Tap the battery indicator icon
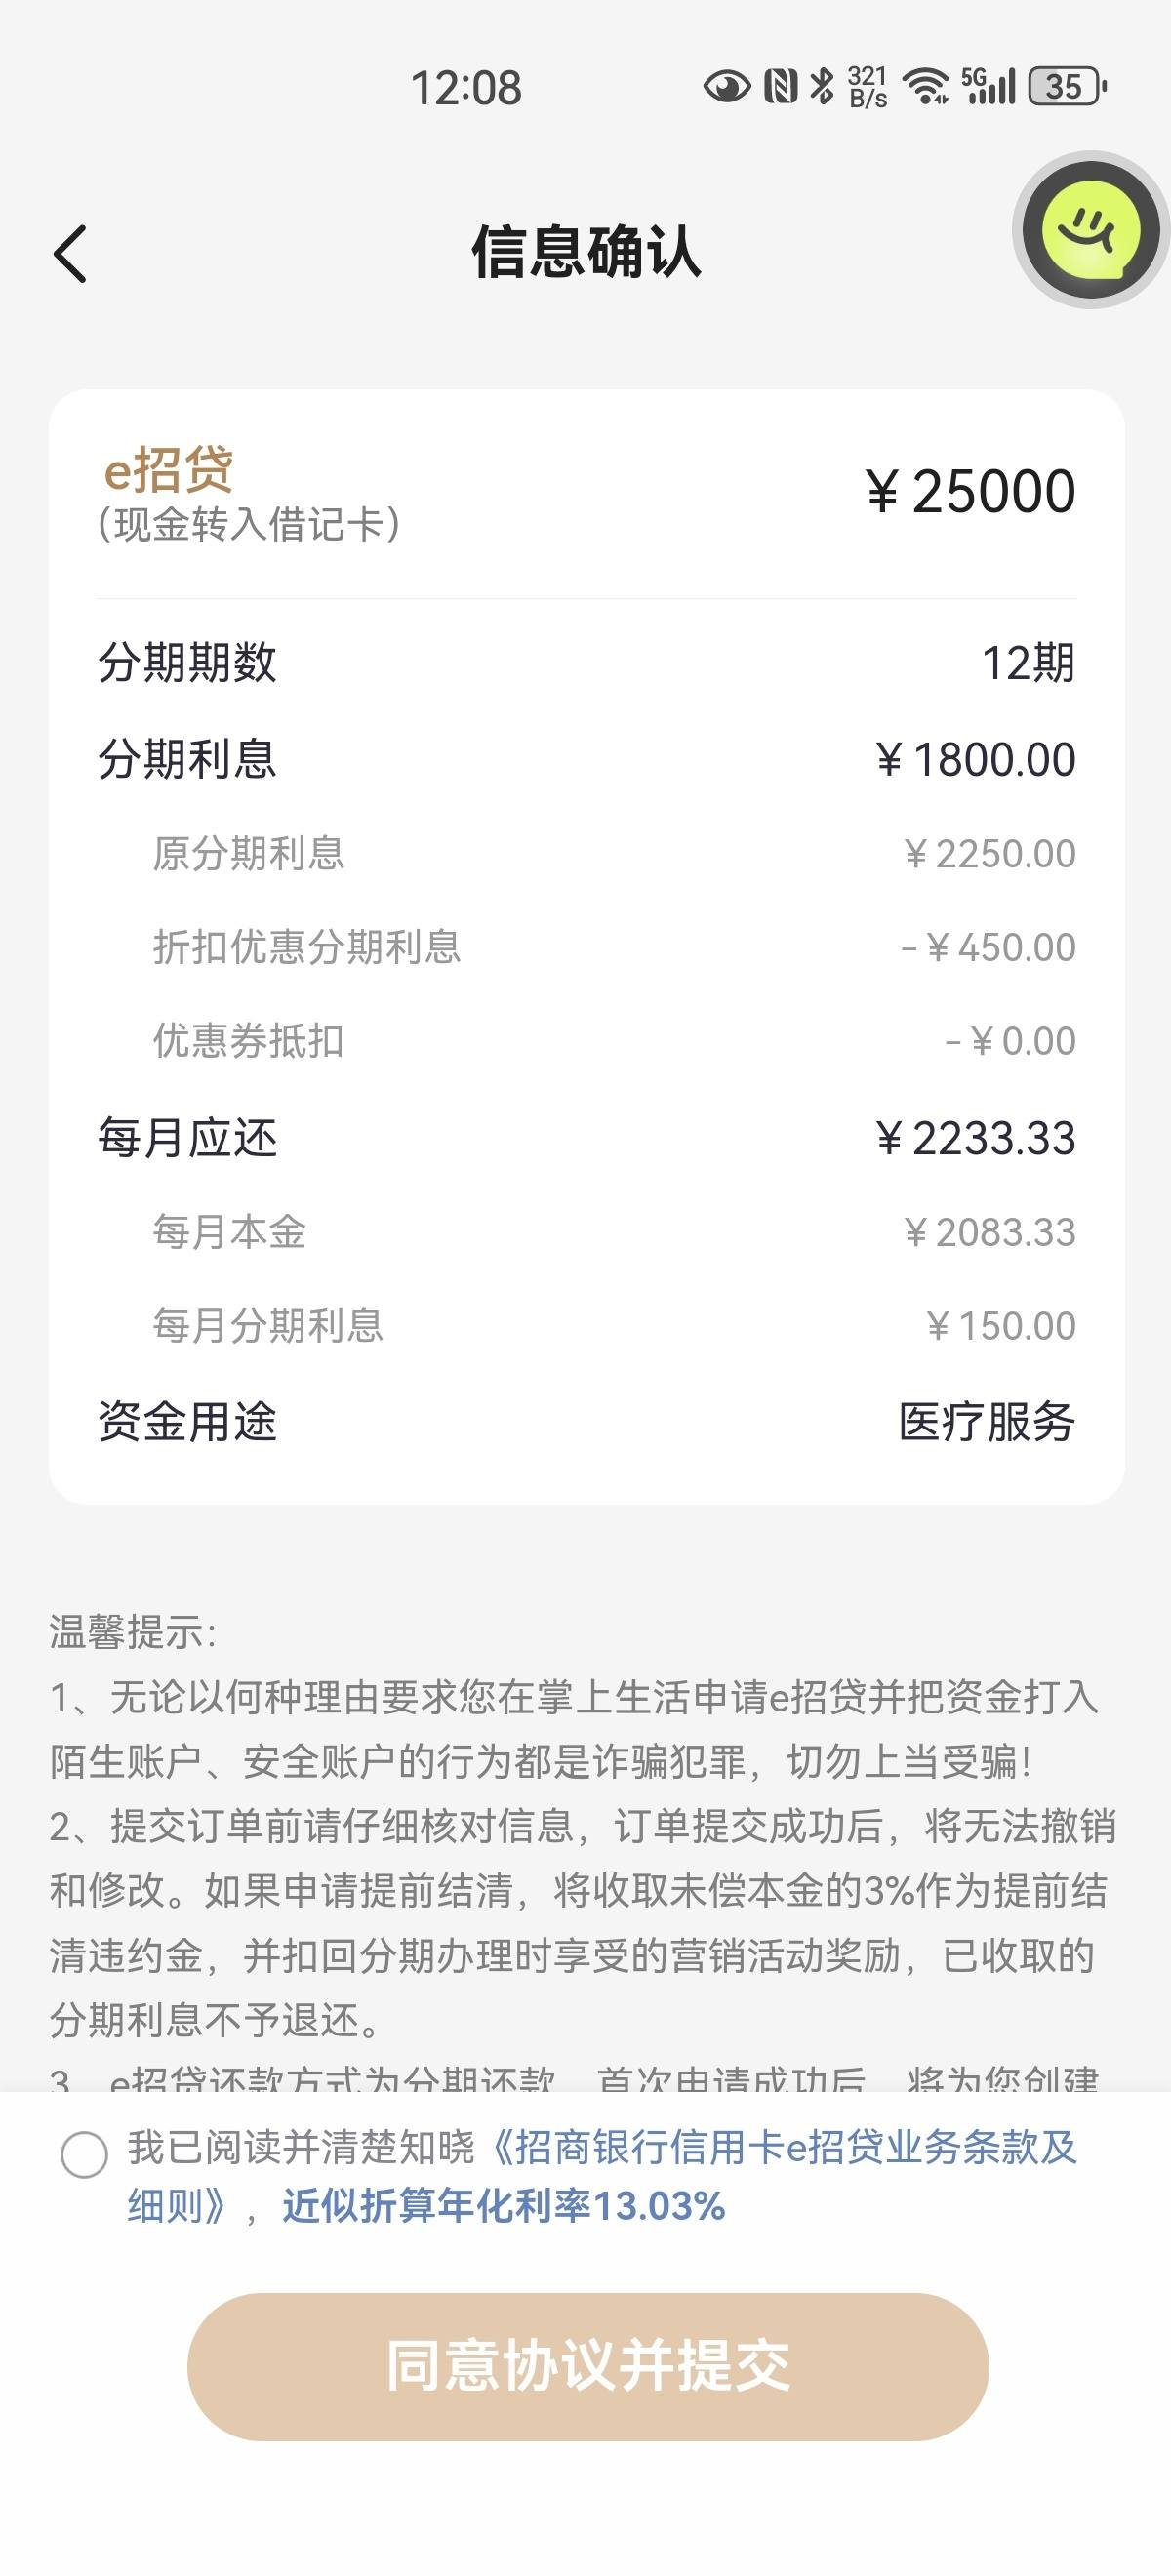The image size is (1171, 2576). pyautogui.click(x=1067, y=87)
